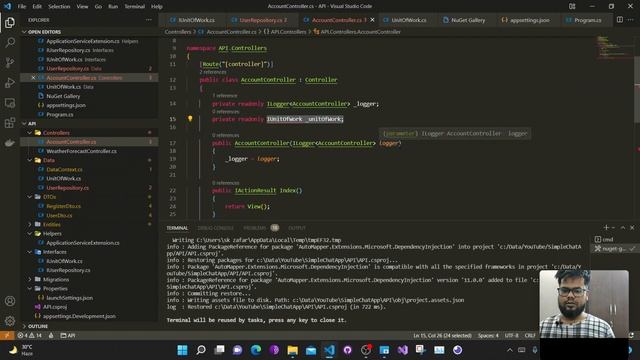Open the Selection menu
The width and height of the screenshot is (640, 360).
tap(59, 6)
